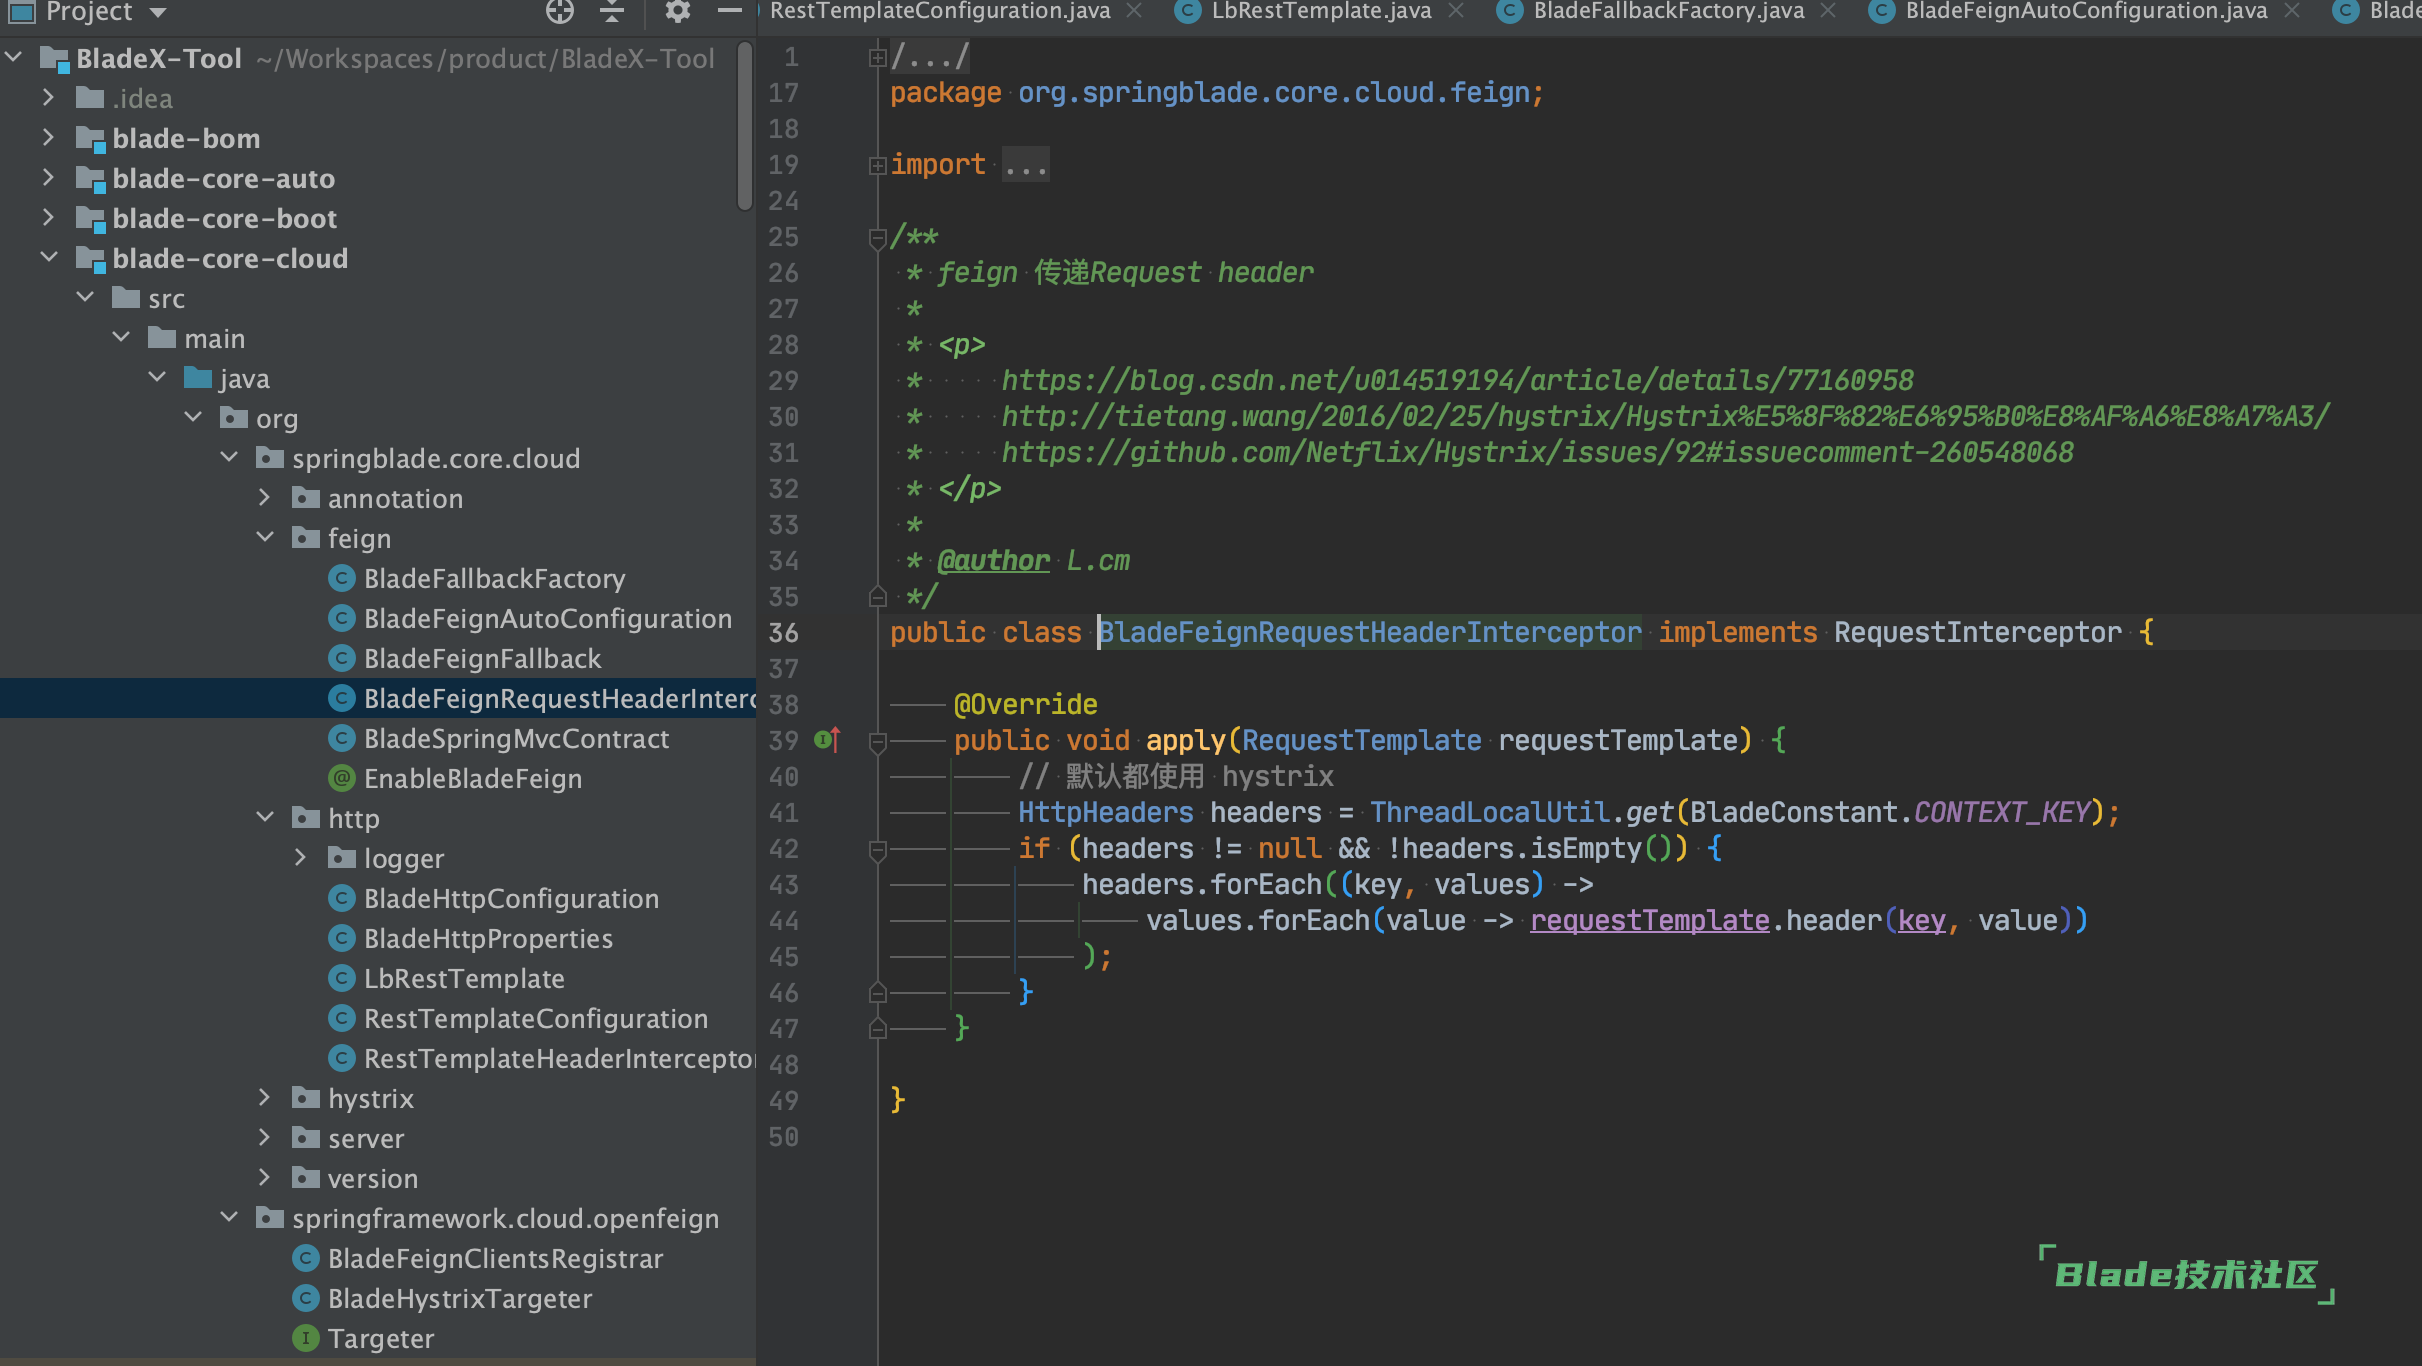Switch to LbRestTemplate.java tab

1321,11
